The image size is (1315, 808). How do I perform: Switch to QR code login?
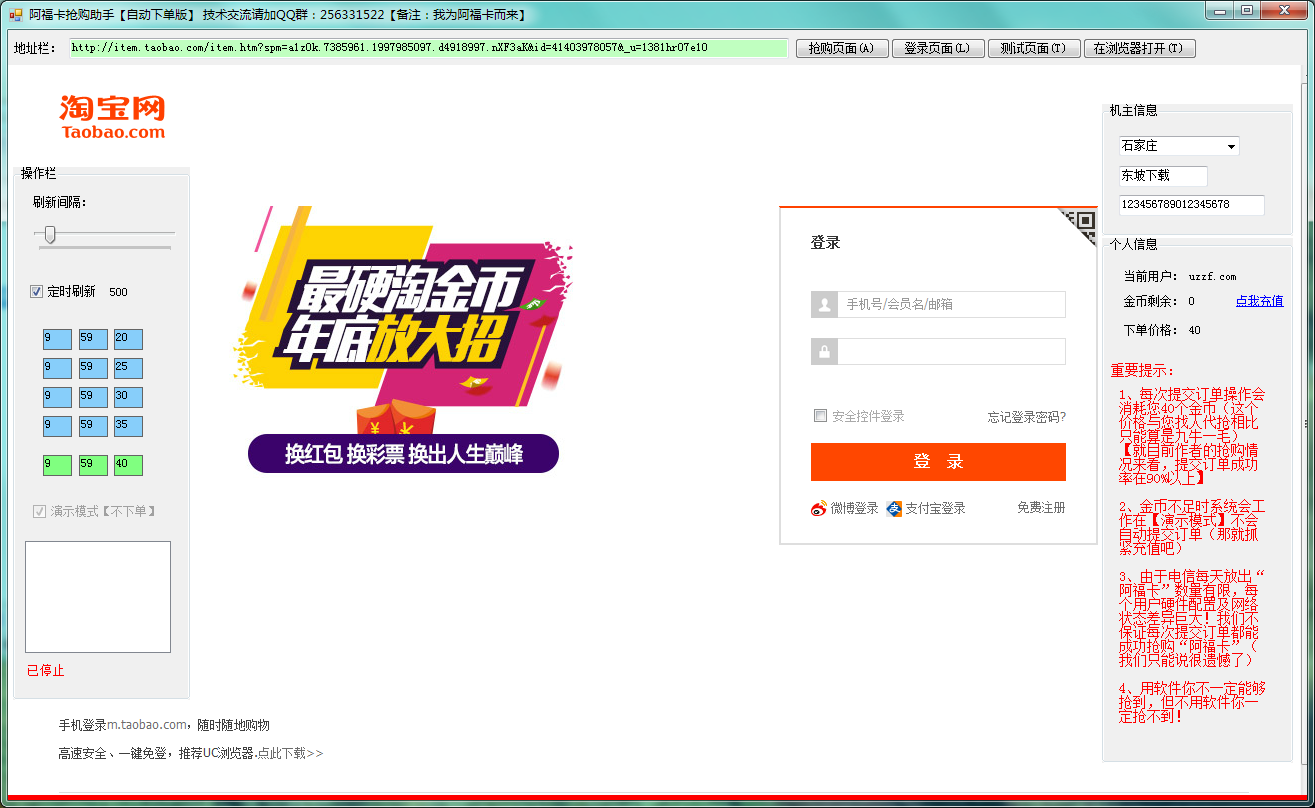tap(1078, 226)
